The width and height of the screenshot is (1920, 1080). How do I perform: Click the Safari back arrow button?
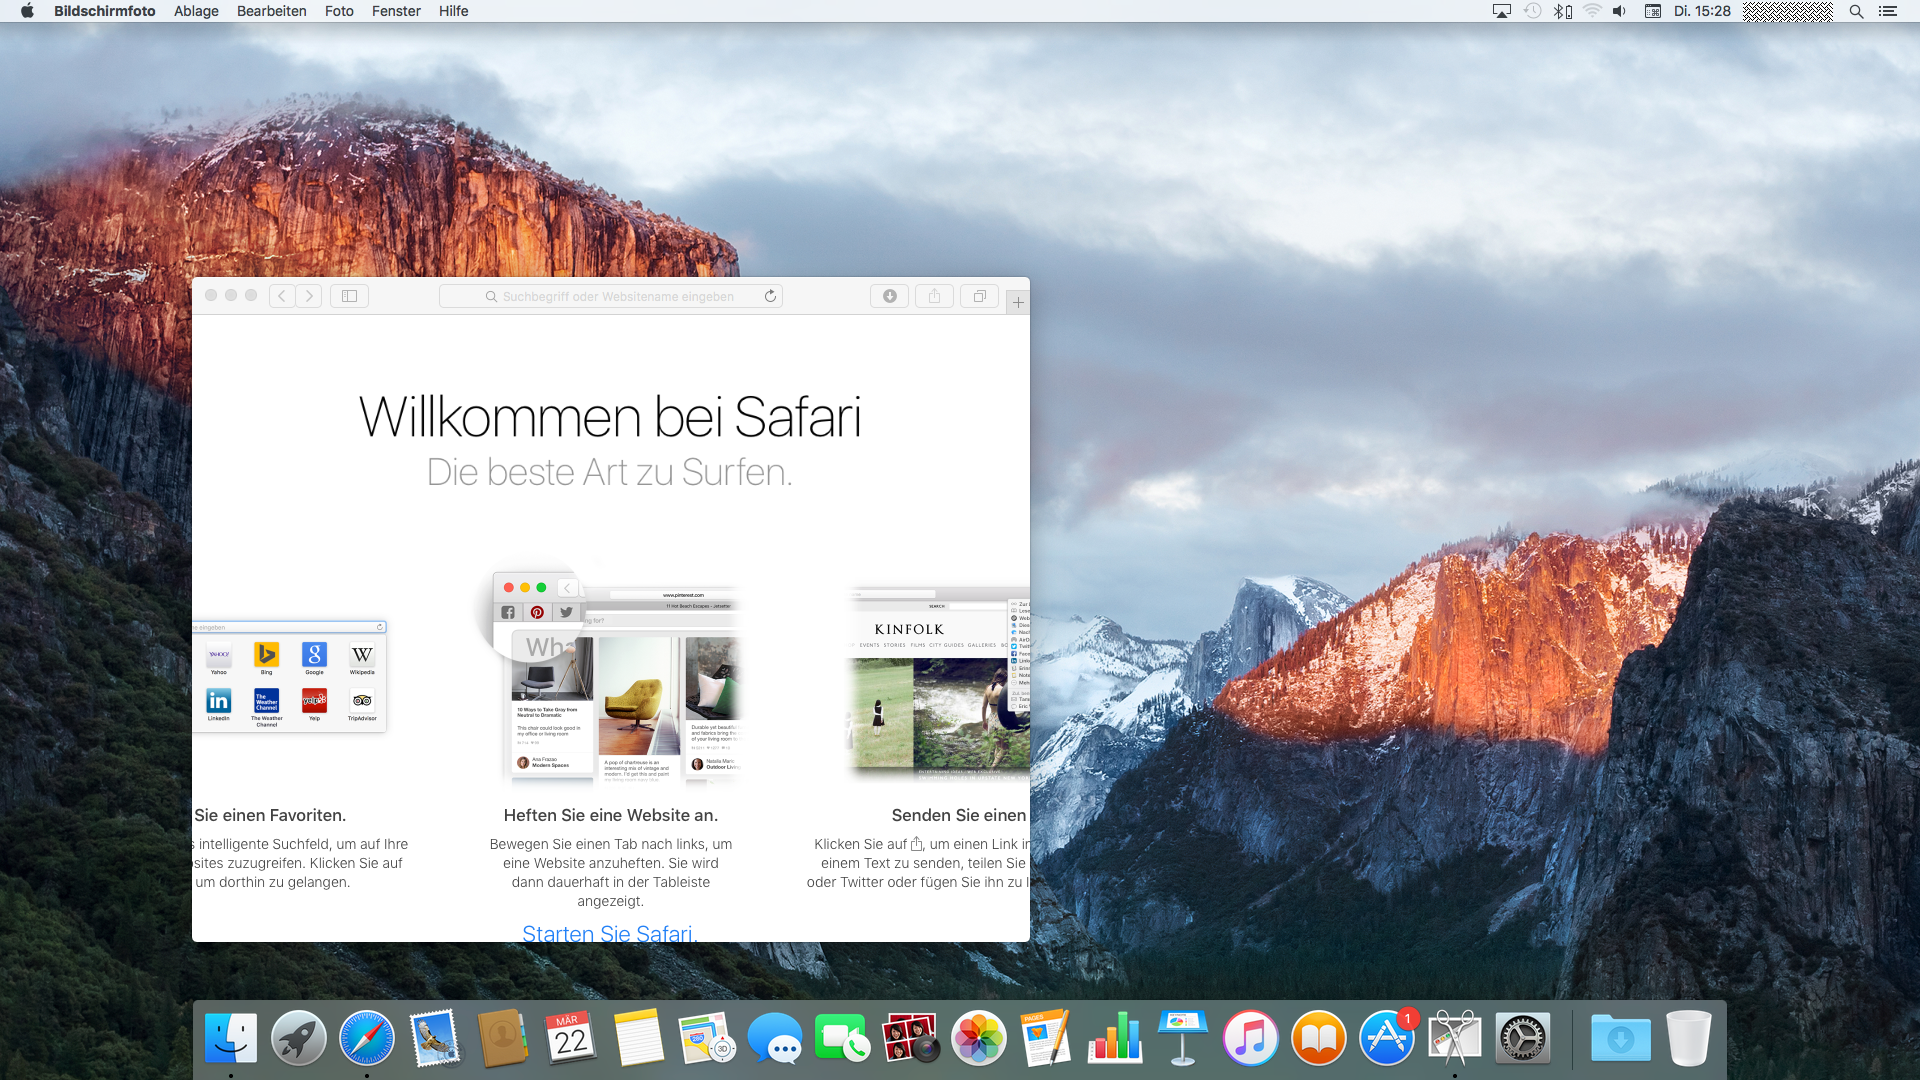(282, 296)
